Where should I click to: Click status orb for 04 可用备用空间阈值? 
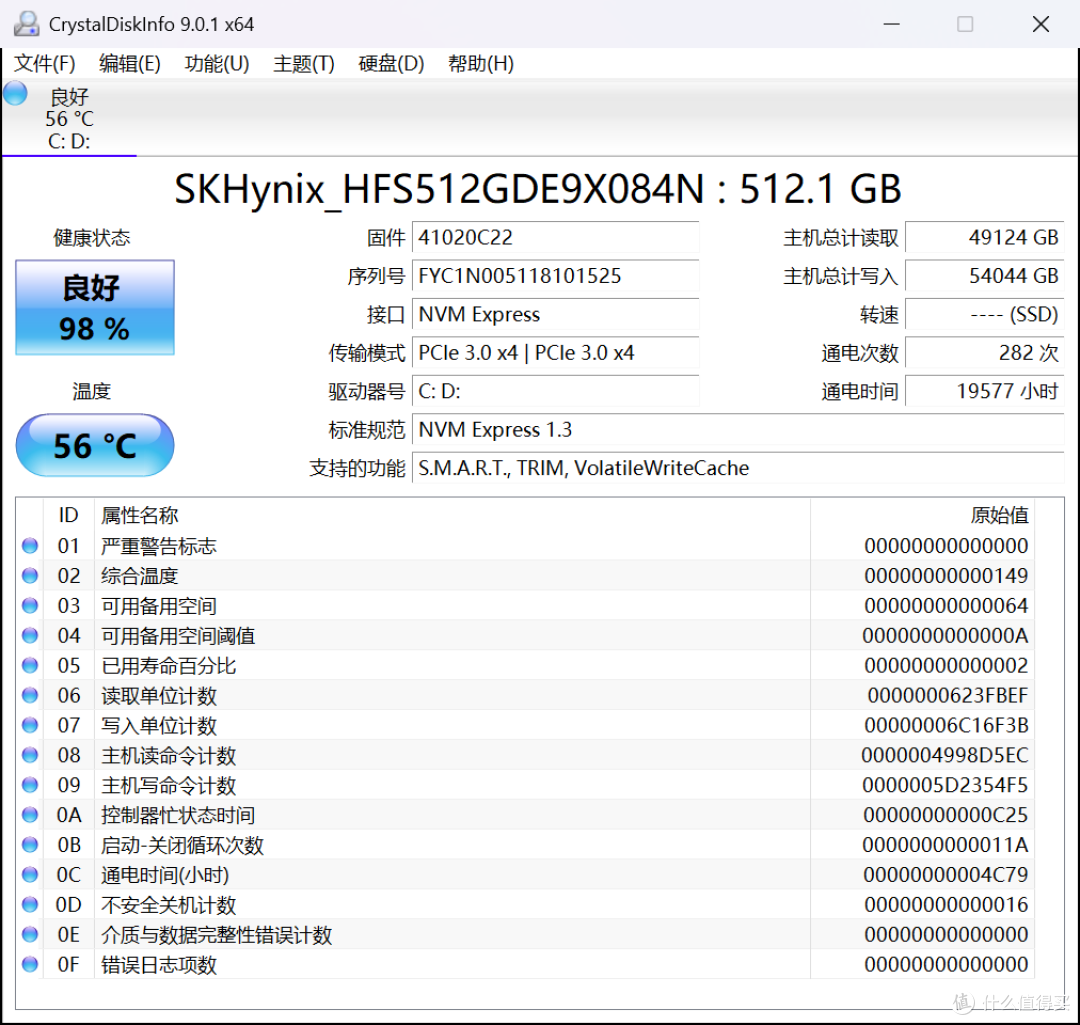pos(30,635)
